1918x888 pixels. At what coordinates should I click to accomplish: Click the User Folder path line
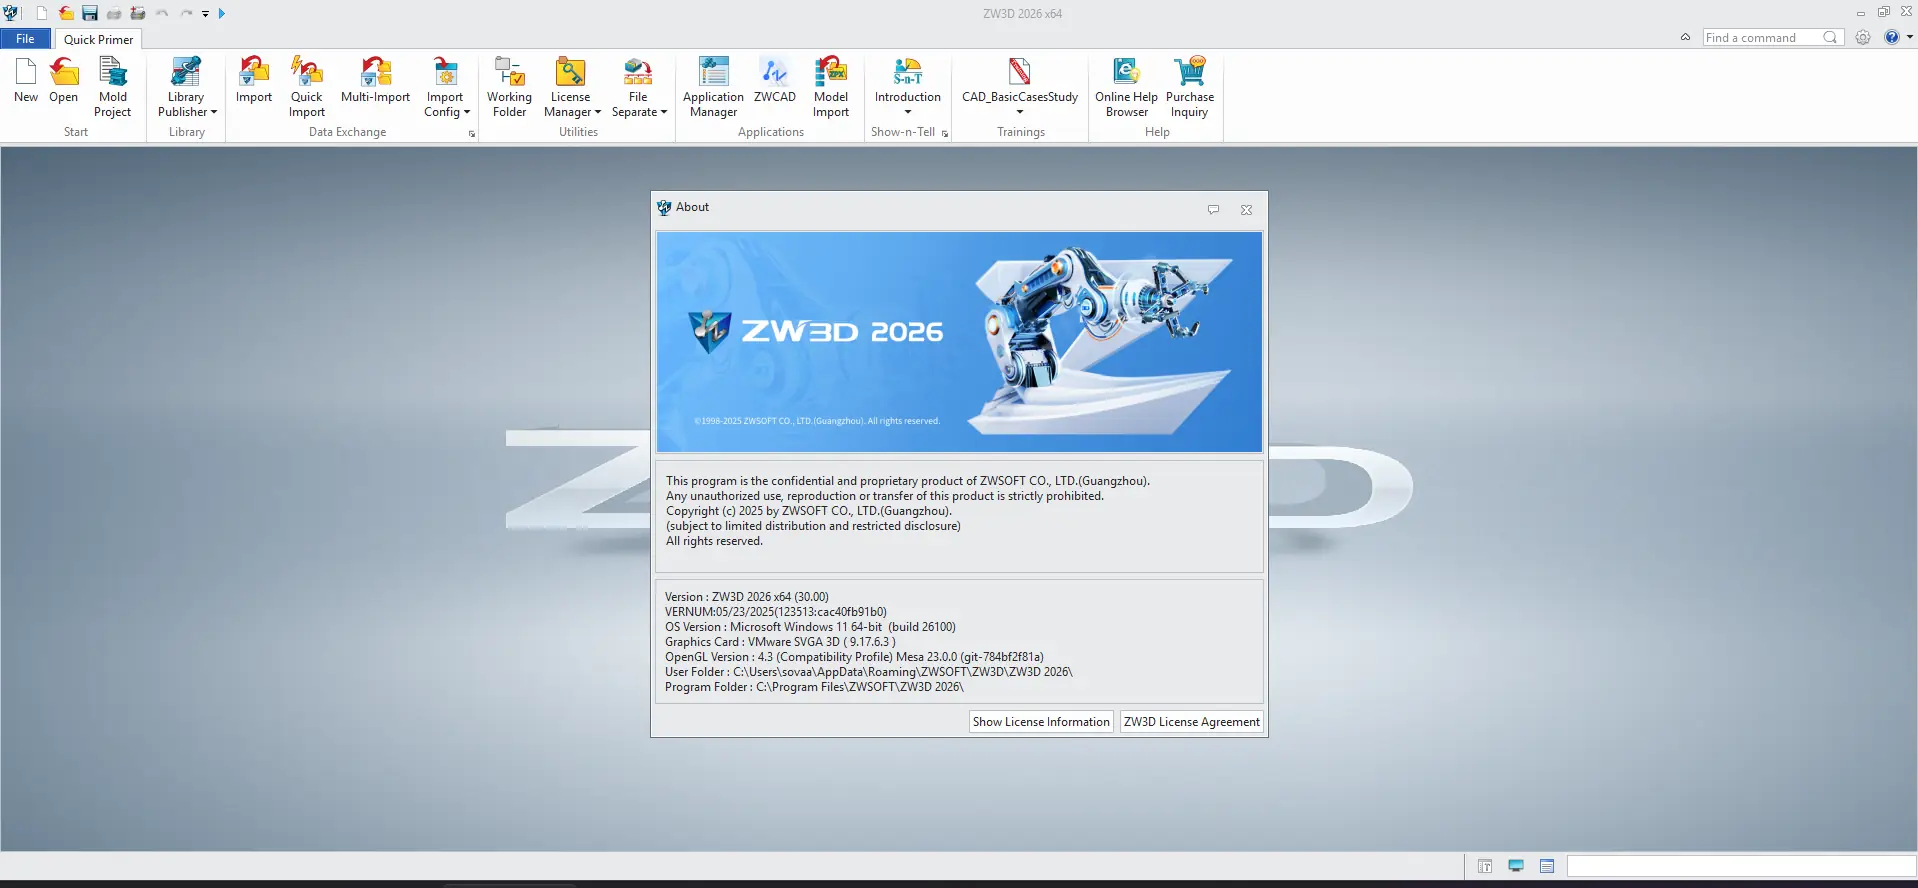click(x=869, y=672)
